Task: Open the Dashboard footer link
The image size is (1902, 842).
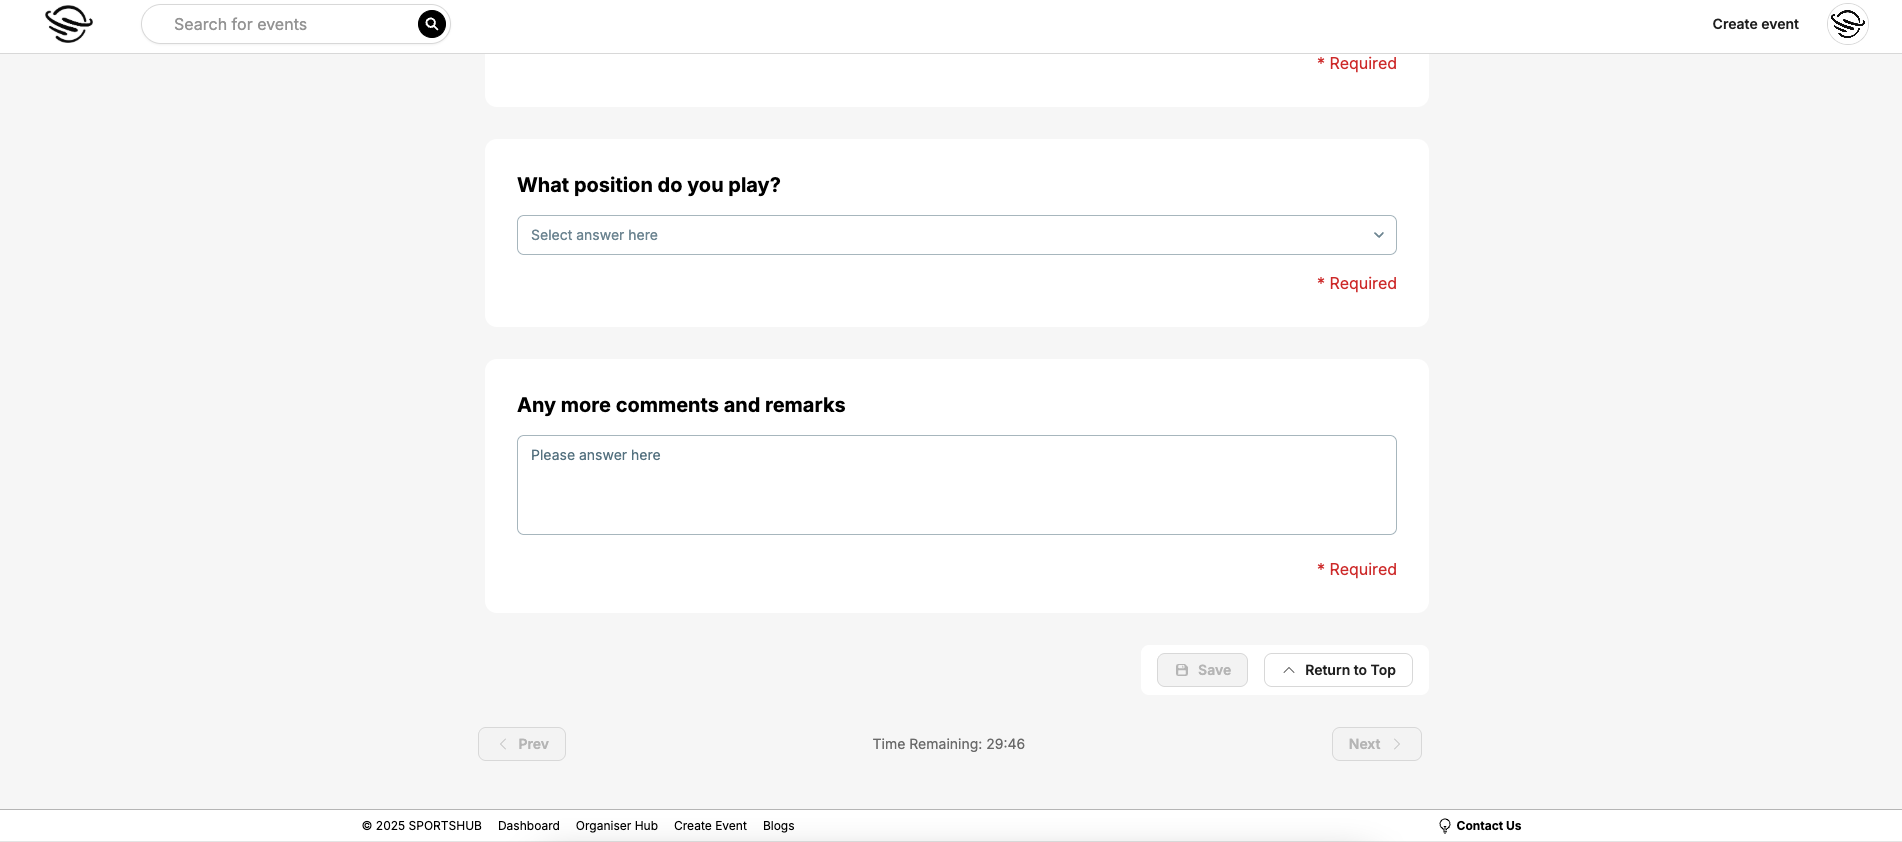Action: tap(528, 826)
